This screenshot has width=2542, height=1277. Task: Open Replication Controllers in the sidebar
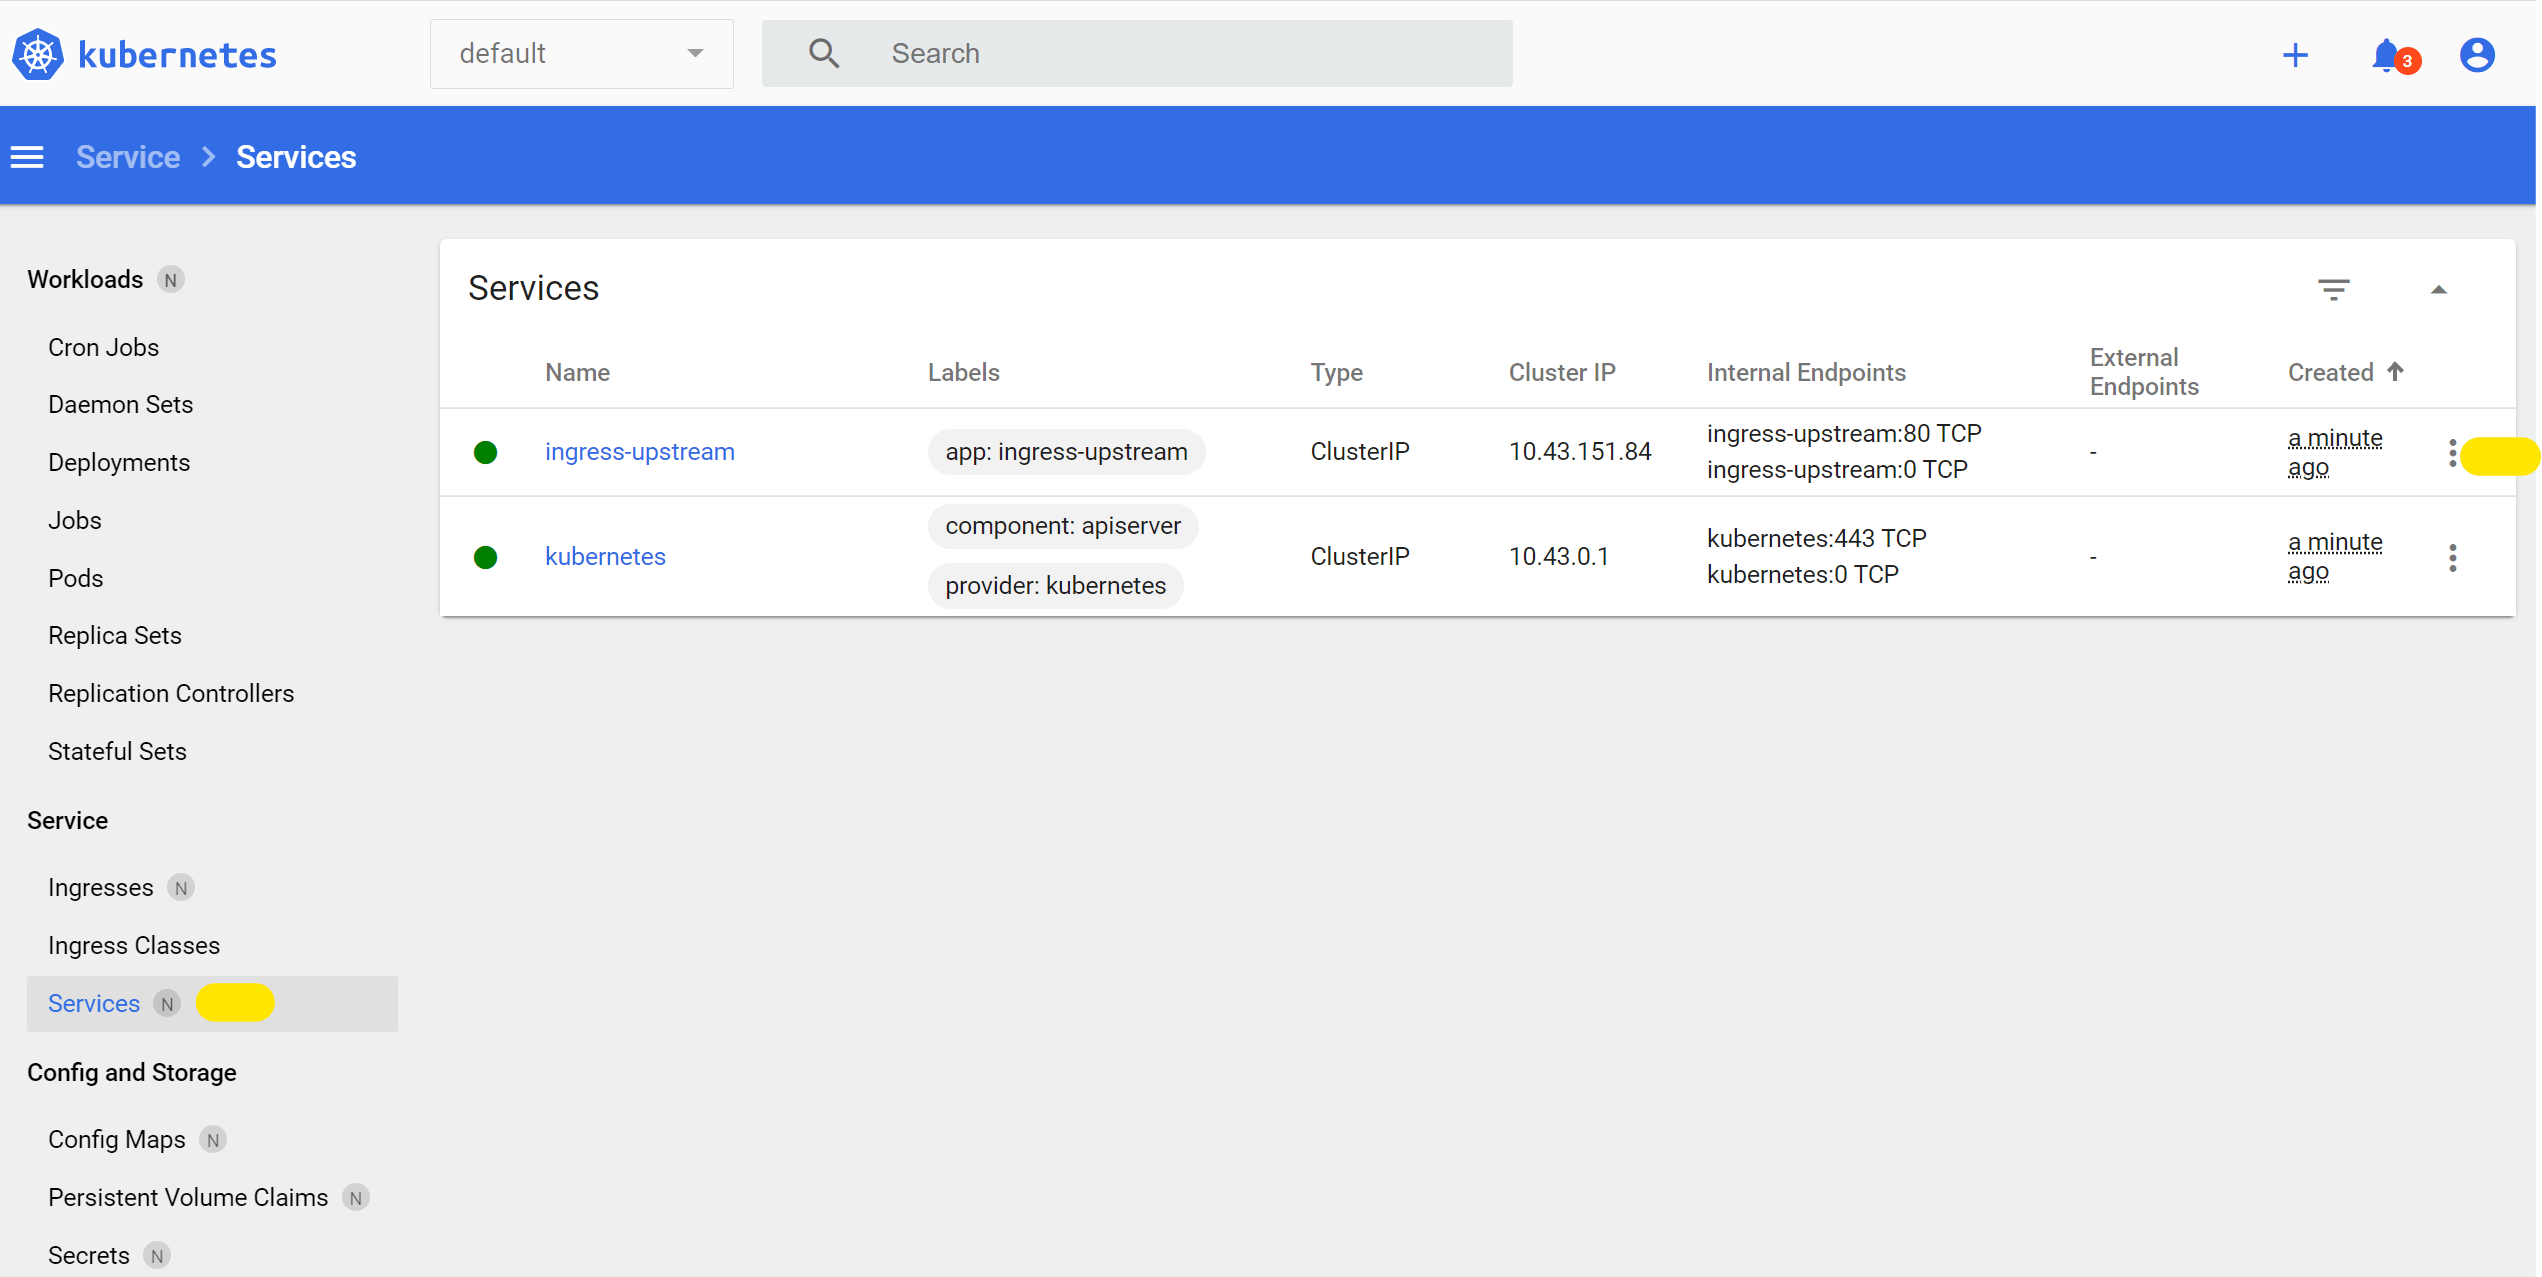[171, 694]
